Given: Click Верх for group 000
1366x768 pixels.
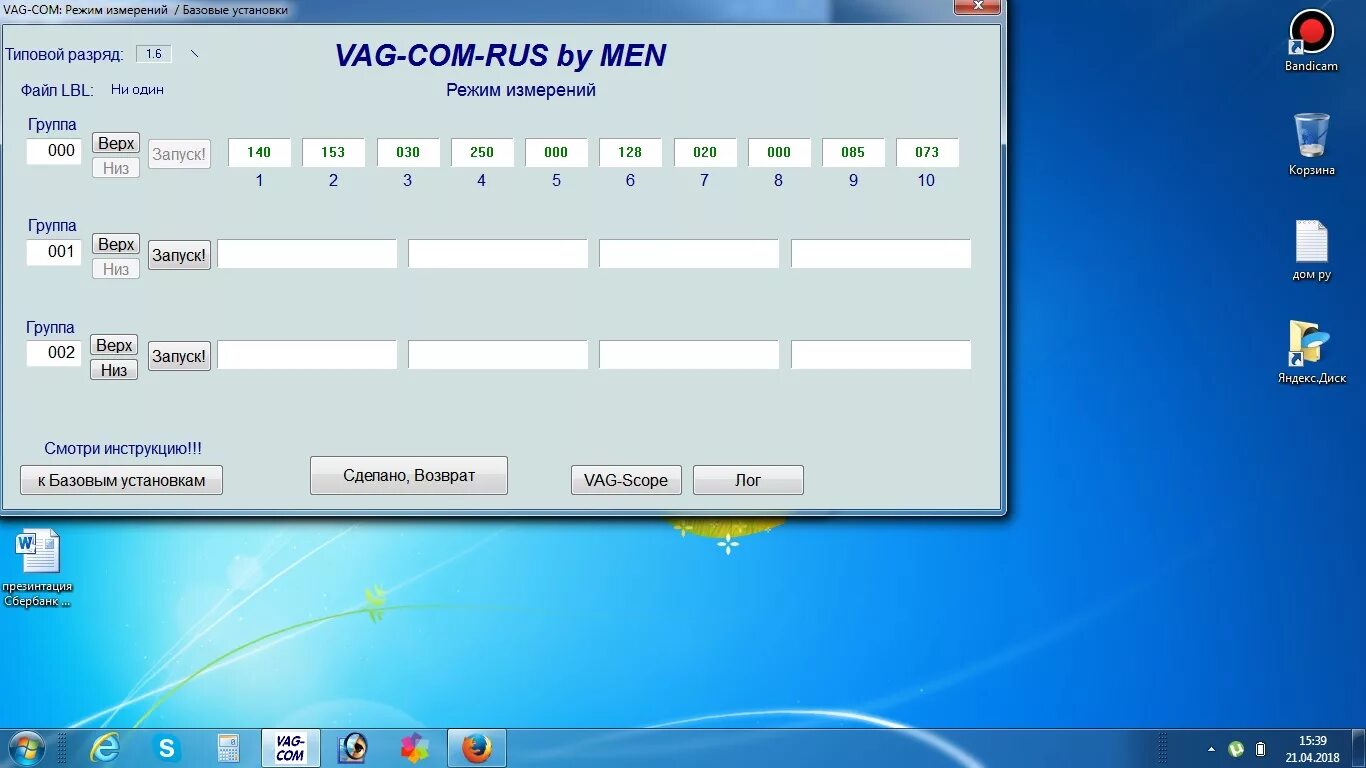Looking at the screenshot, I should [116, 143].
